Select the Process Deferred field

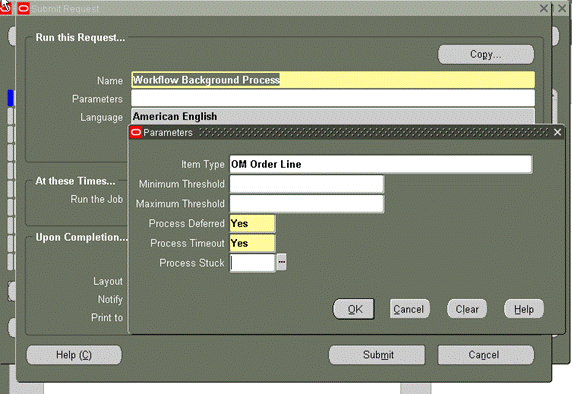[252, 223]
